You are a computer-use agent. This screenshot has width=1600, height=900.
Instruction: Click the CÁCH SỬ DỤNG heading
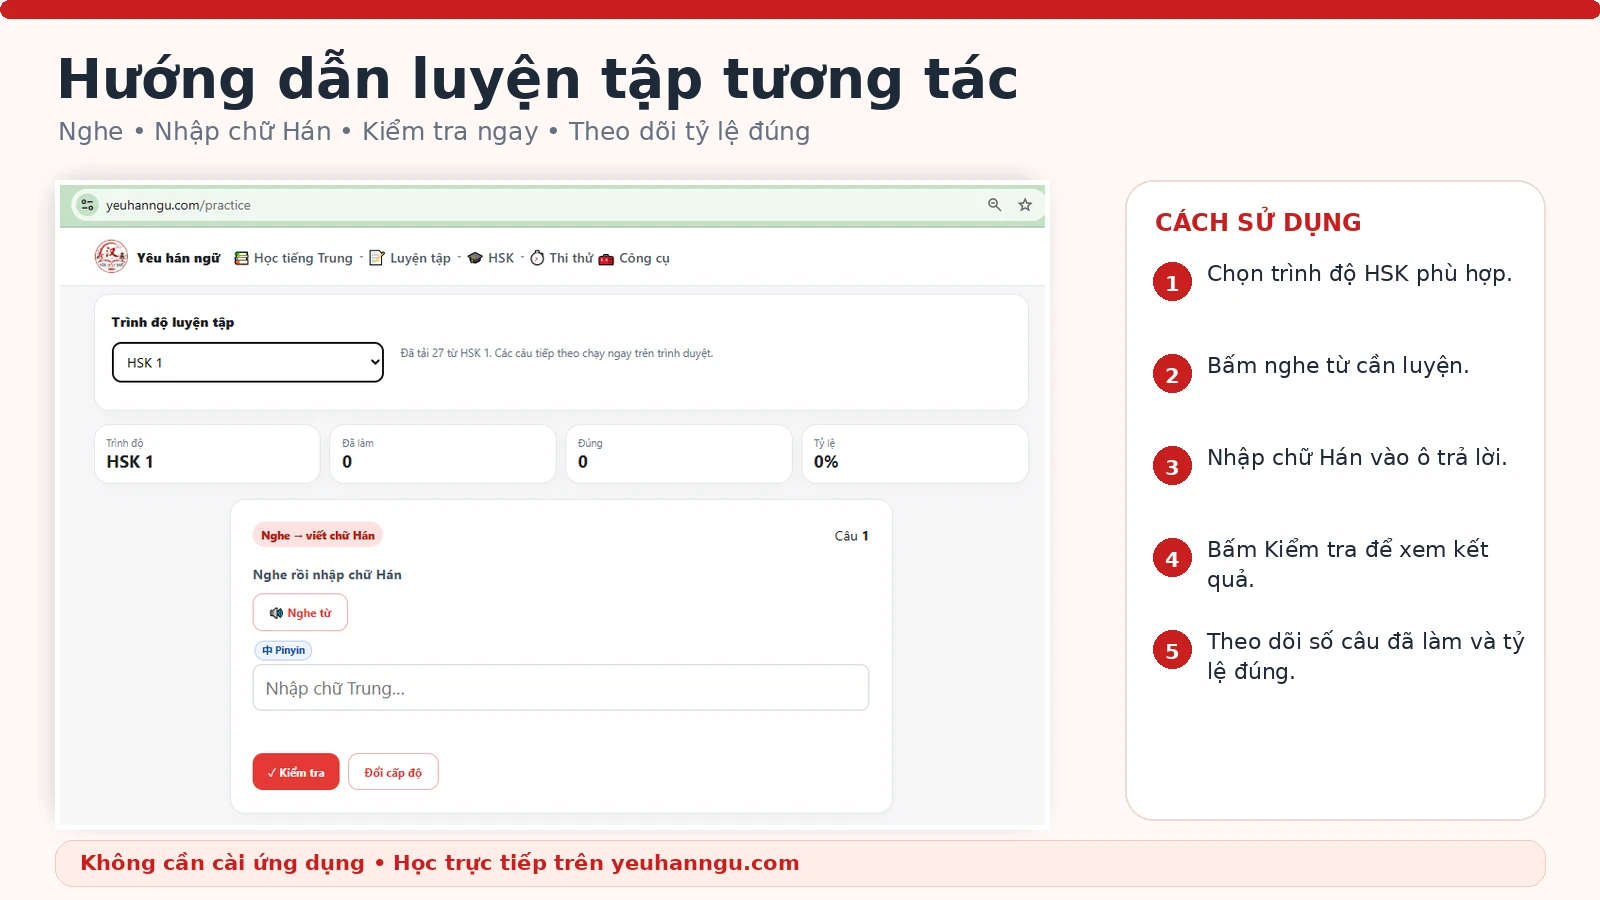click(x=1258, y=222)
